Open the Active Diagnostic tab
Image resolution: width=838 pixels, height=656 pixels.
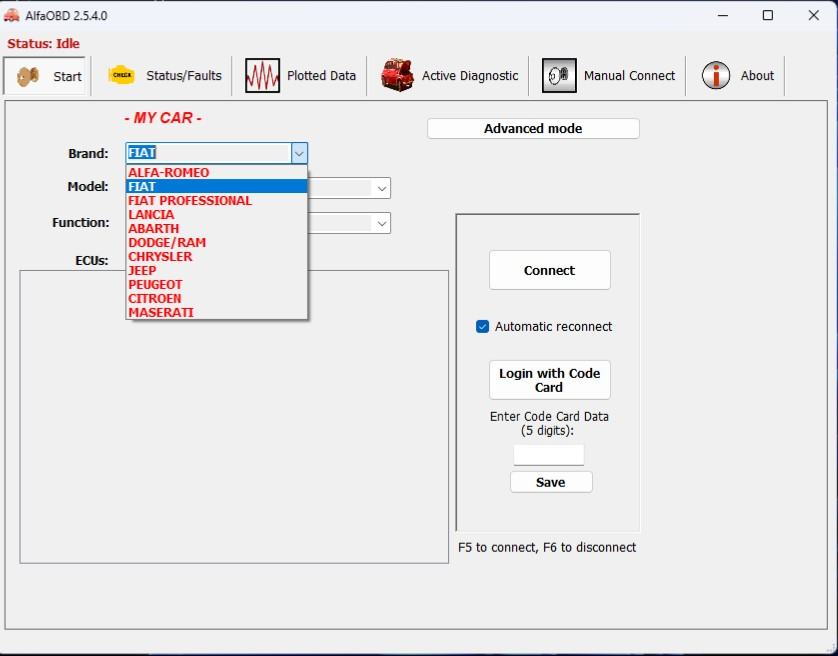click(x=449, y=75)
